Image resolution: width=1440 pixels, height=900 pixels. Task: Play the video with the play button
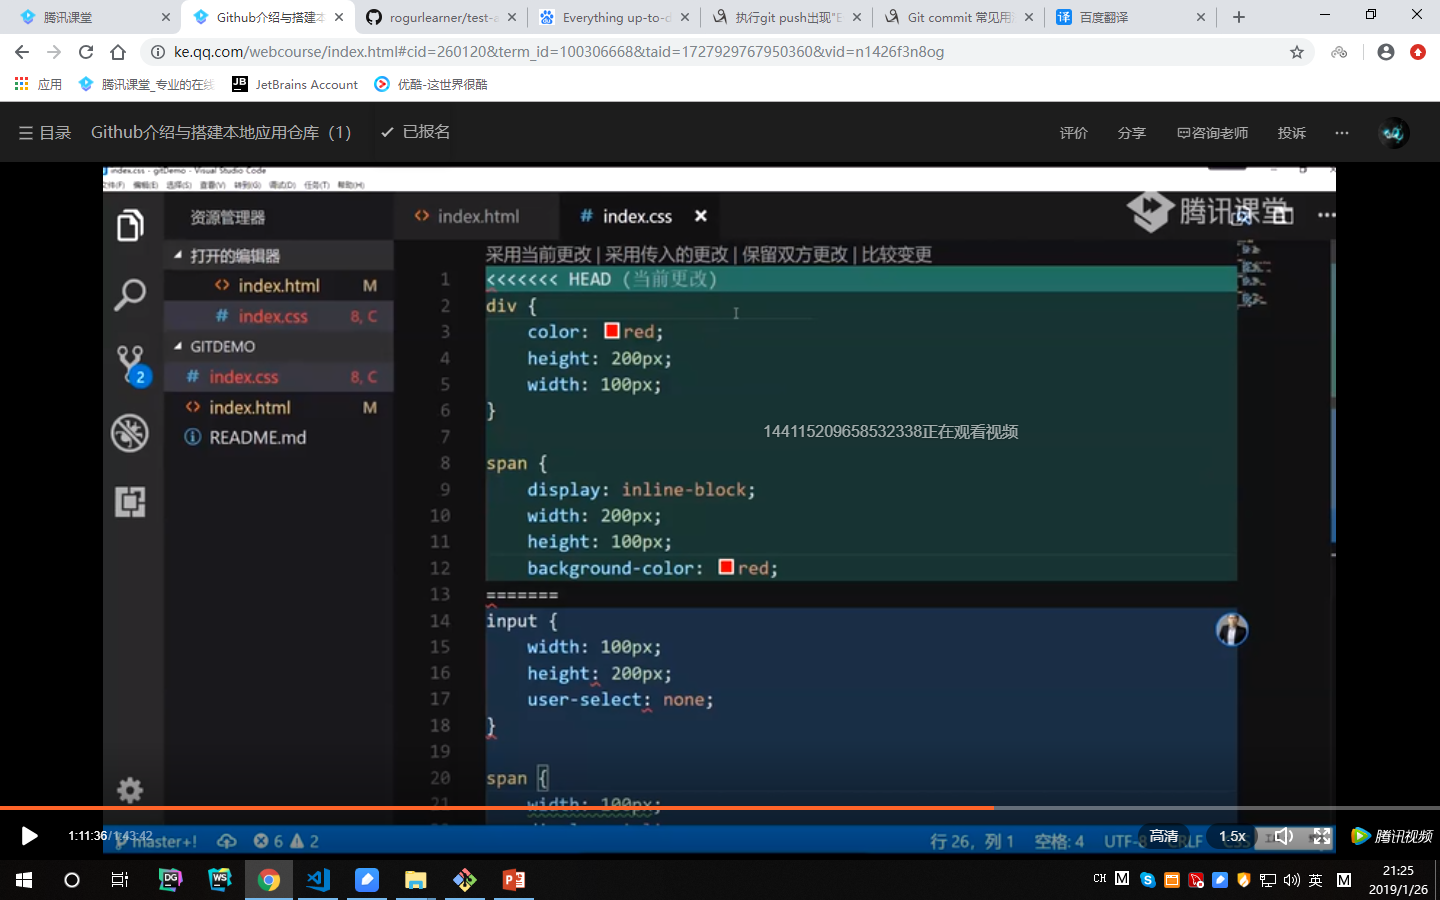tap(29, 836)
